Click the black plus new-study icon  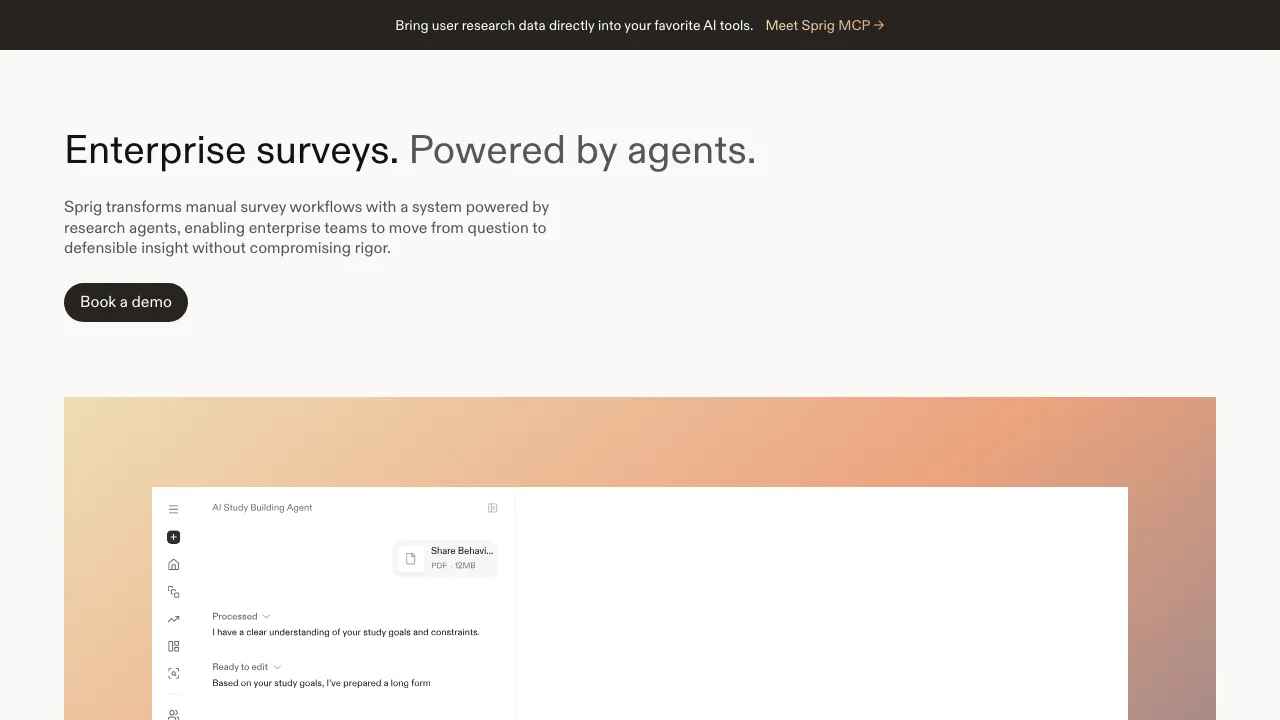(x=173, y=537)
